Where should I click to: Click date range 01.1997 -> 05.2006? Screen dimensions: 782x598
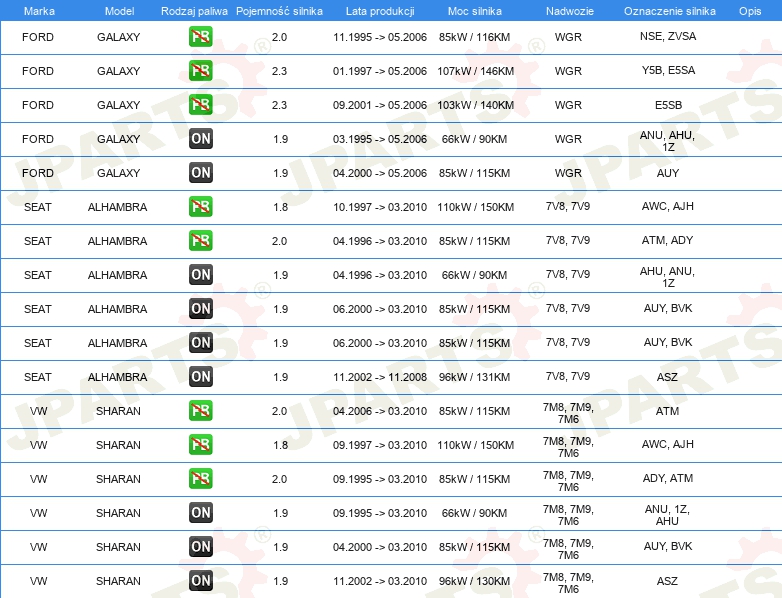point(380,71)
